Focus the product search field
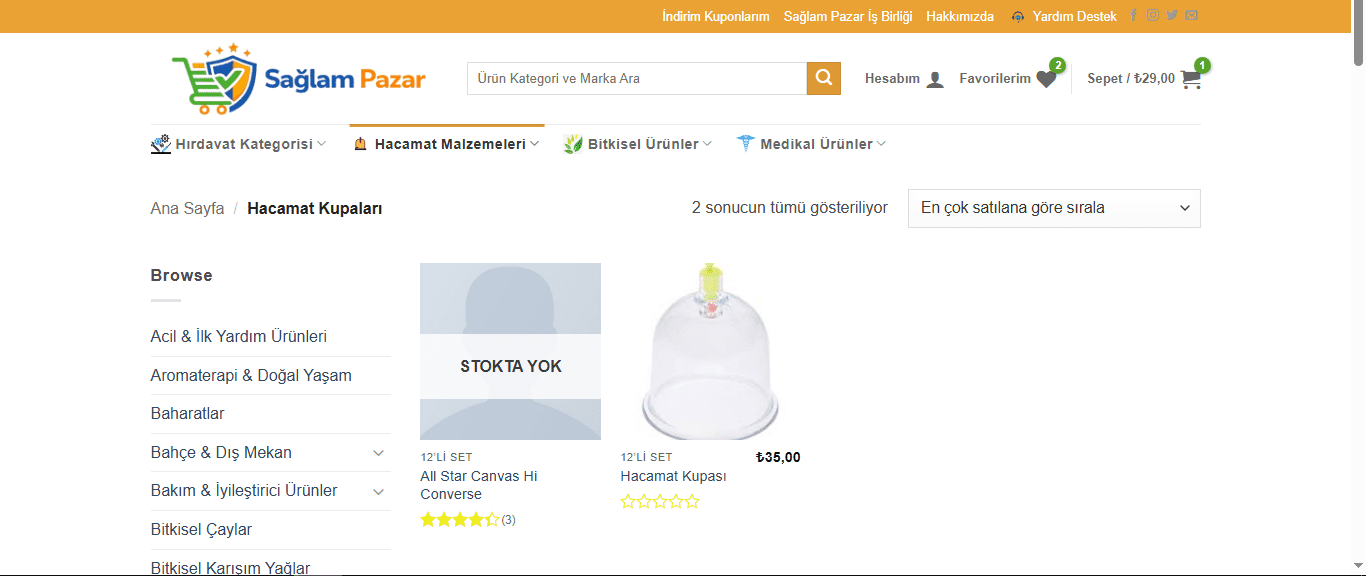 636,78
